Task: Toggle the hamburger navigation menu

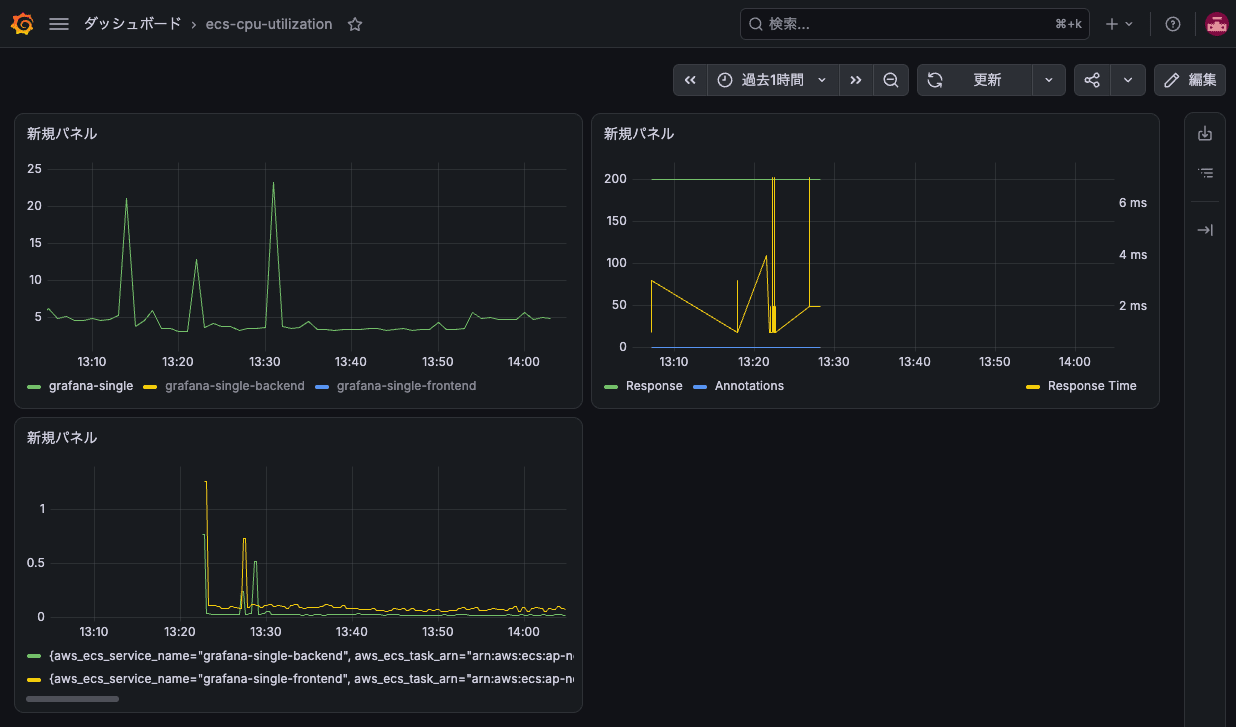Action: (x=59, y=24)
